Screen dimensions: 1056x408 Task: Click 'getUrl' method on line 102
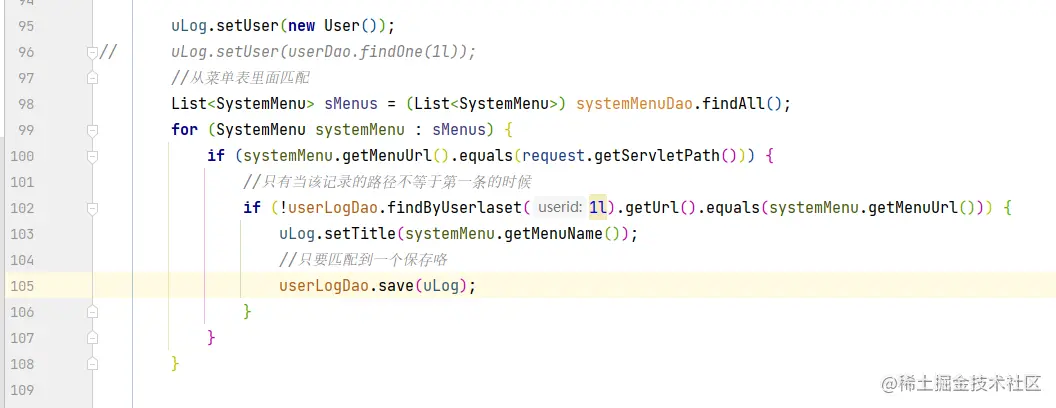coord(652,208)
